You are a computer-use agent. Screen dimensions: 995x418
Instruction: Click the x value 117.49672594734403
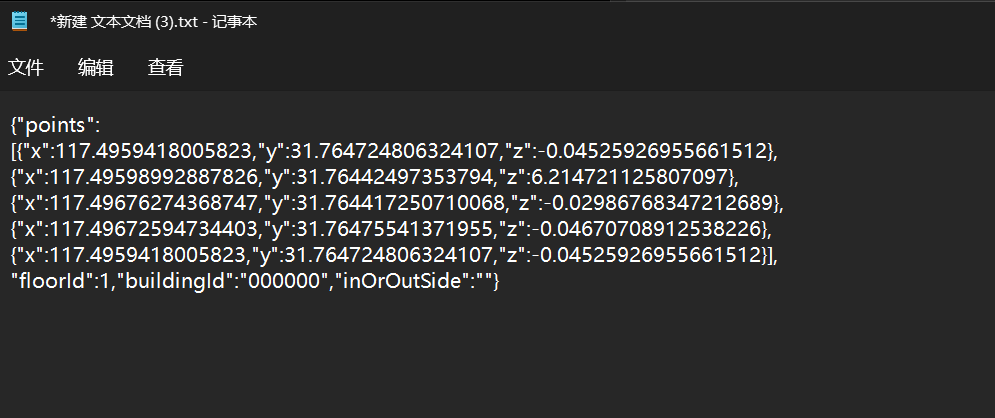pos(155,228)
